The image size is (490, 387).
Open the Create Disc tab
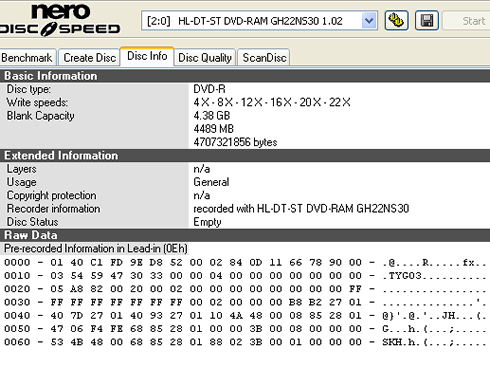(89, 58)
